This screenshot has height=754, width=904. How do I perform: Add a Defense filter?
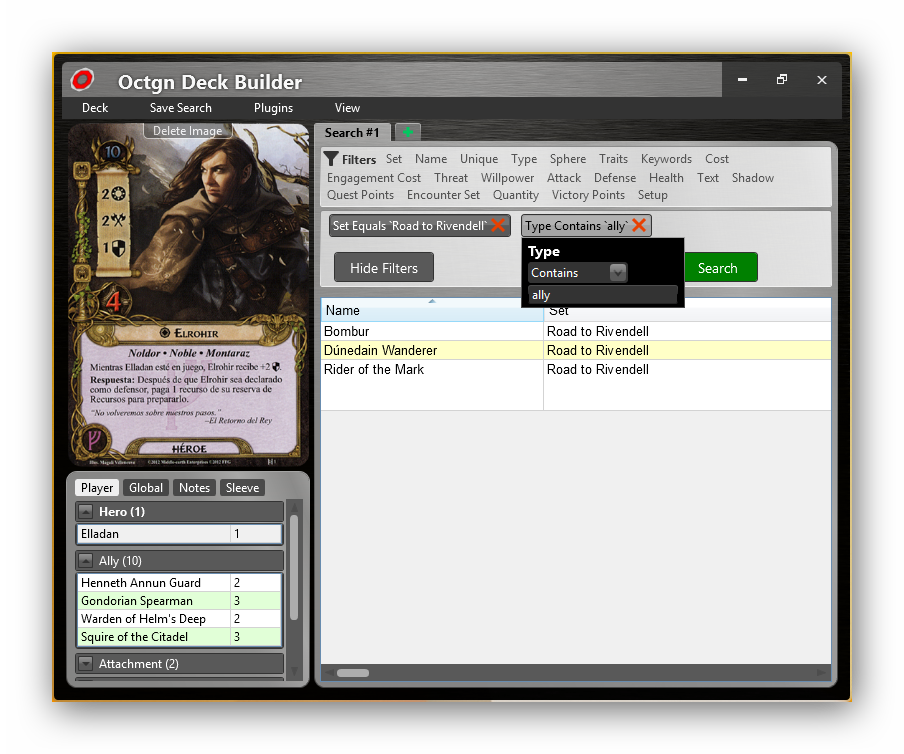[615, 178]
